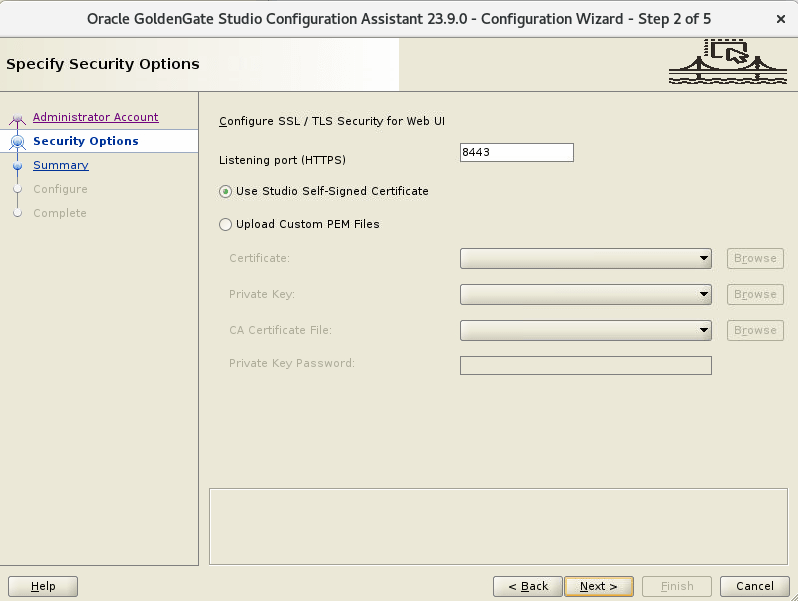
Task: Browse for the Private Key file
Action: click(755, 295)
